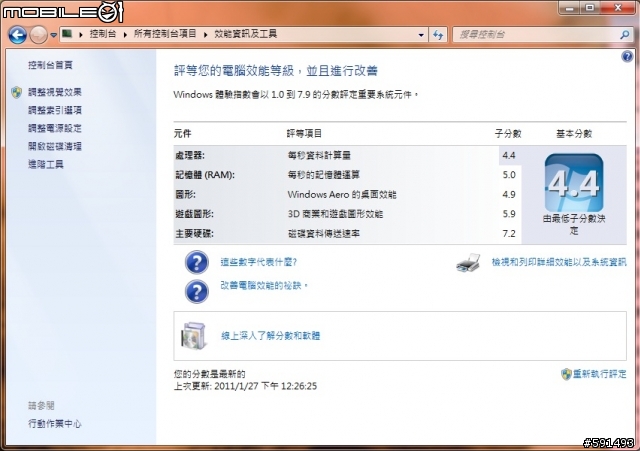Image resolution: width=640 pixels, height=451 pixels.
Task: Select the 主要硬碟 row label
Action: point(194,234)
